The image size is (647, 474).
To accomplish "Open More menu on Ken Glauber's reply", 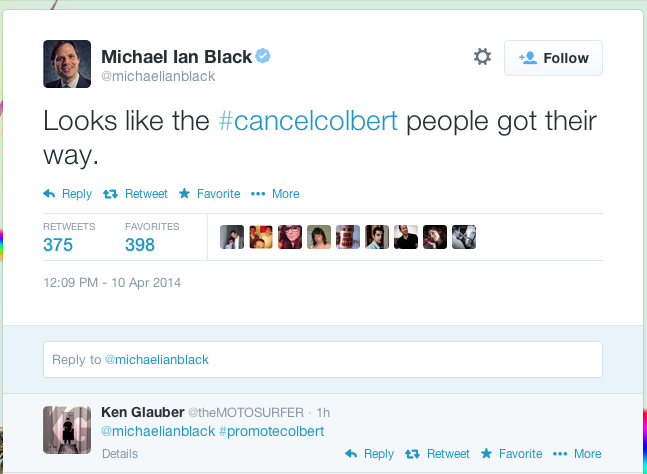I will pos(578,454).
